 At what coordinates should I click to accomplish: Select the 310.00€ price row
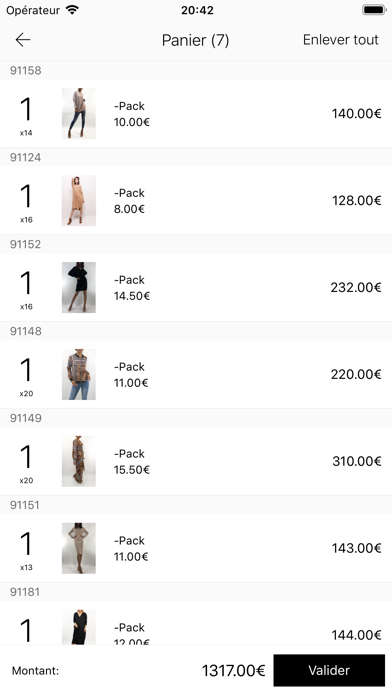click(196, 461)
